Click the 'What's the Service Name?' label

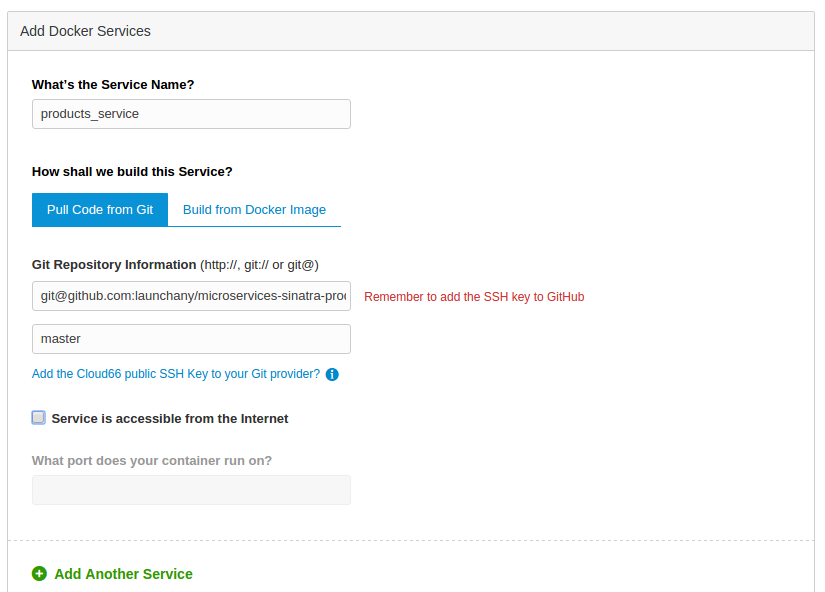coord(113,85)
